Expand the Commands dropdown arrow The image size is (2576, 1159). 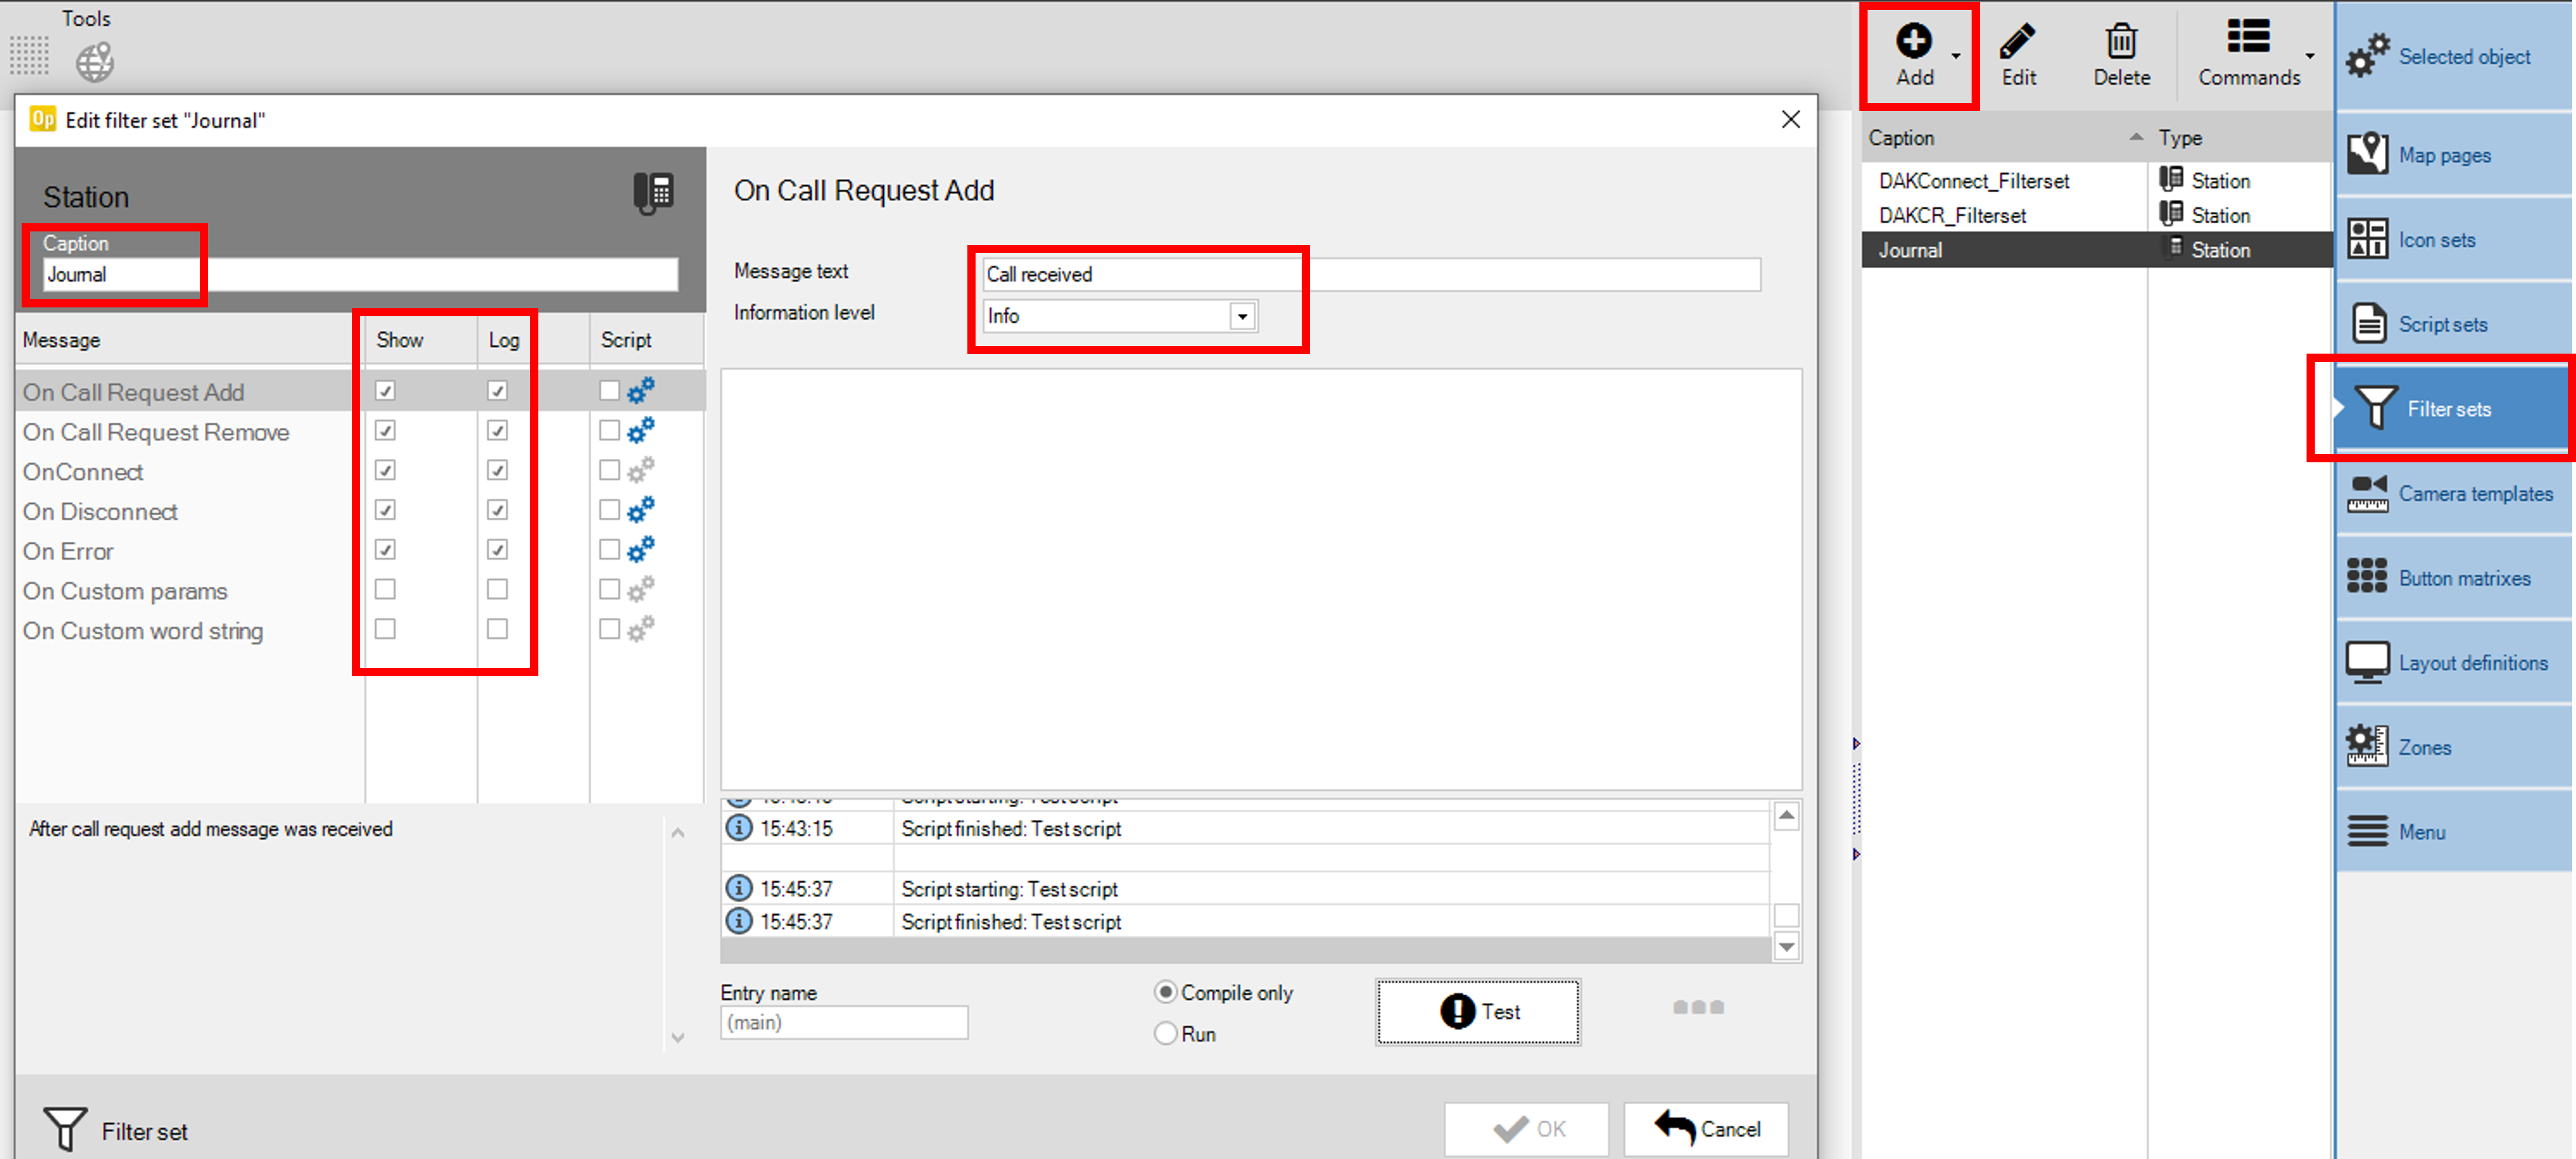click(x=2310, y=56)
